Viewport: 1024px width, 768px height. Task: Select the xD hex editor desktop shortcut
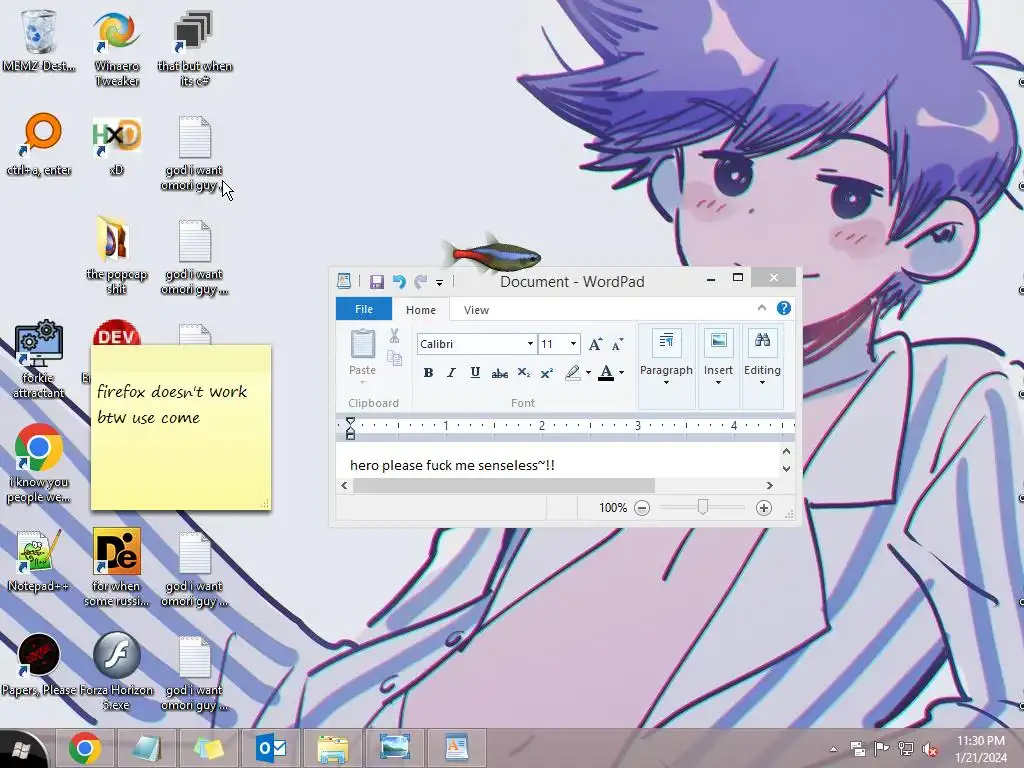[116, 146]
